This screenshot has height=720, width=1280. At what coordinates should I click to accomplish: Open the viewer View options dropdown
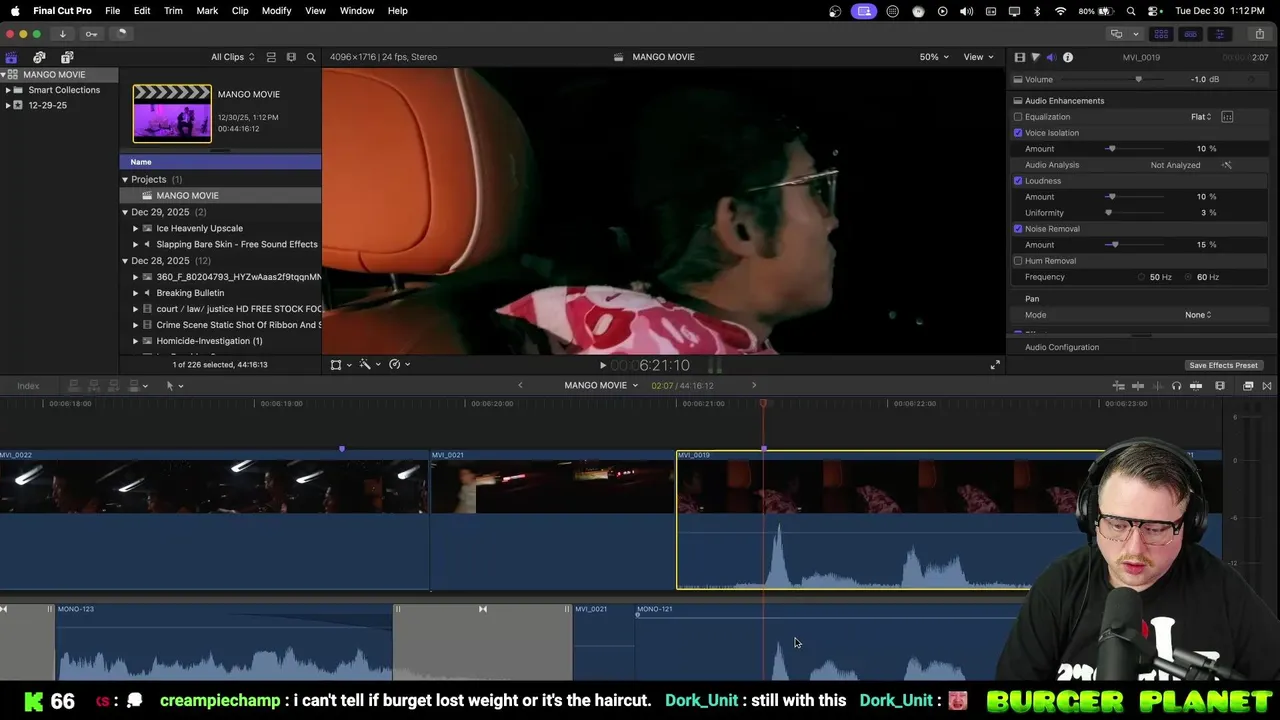978,57
